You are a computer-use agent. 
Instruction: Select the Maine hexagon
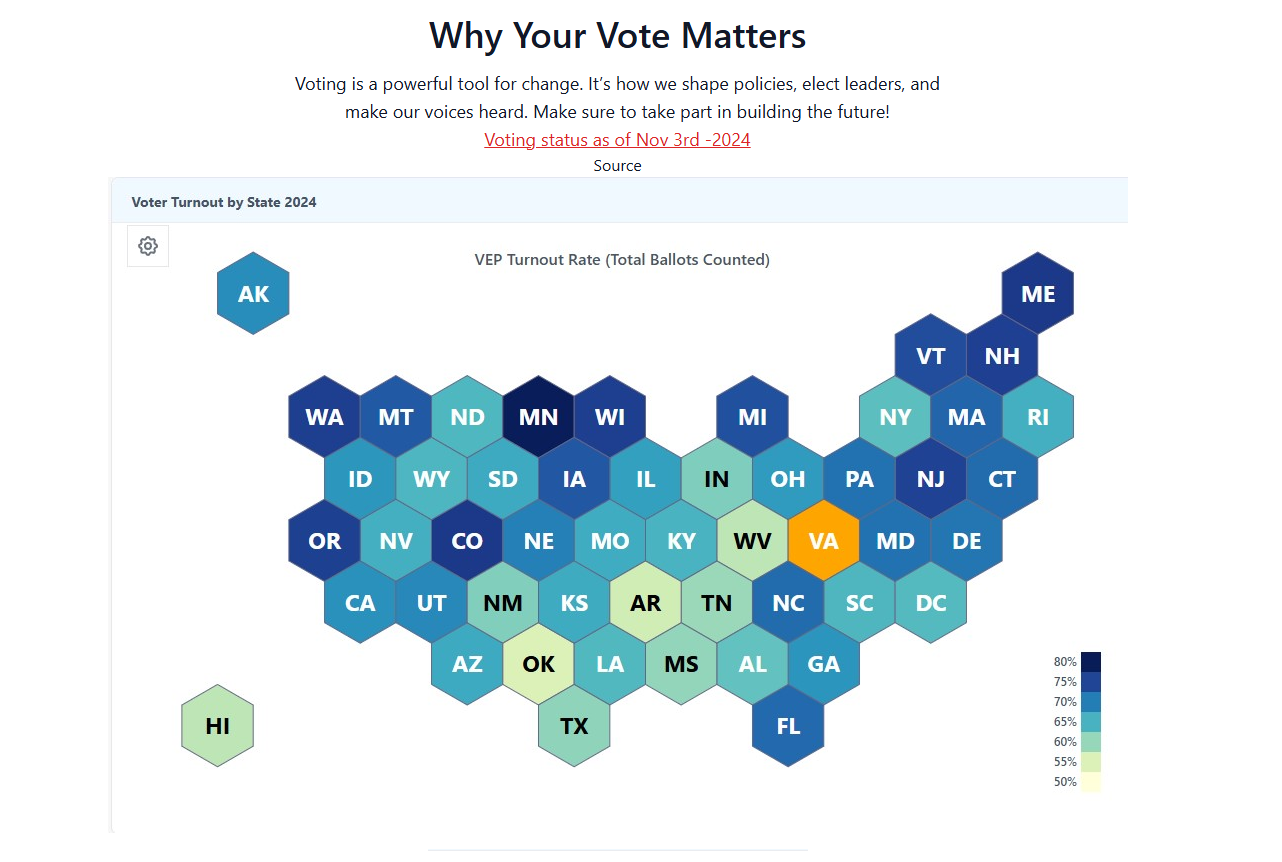(x=1038, y=293)
